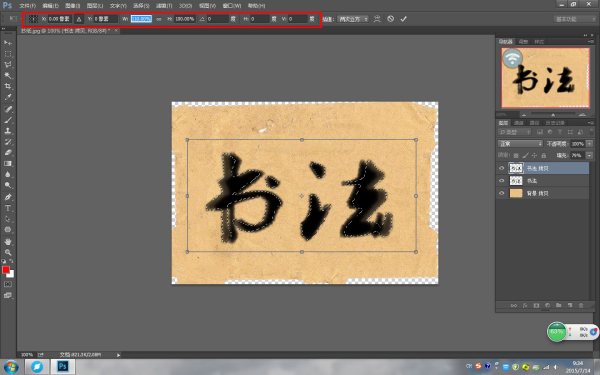
Task: Select the Horizontal Type tool
Action: tap(8, 208)
